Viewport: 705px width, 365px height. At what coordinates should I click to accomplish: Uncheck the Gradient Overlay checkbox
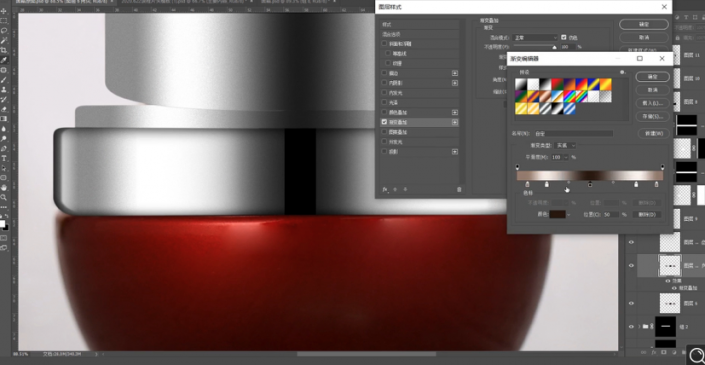pos(384,122)
